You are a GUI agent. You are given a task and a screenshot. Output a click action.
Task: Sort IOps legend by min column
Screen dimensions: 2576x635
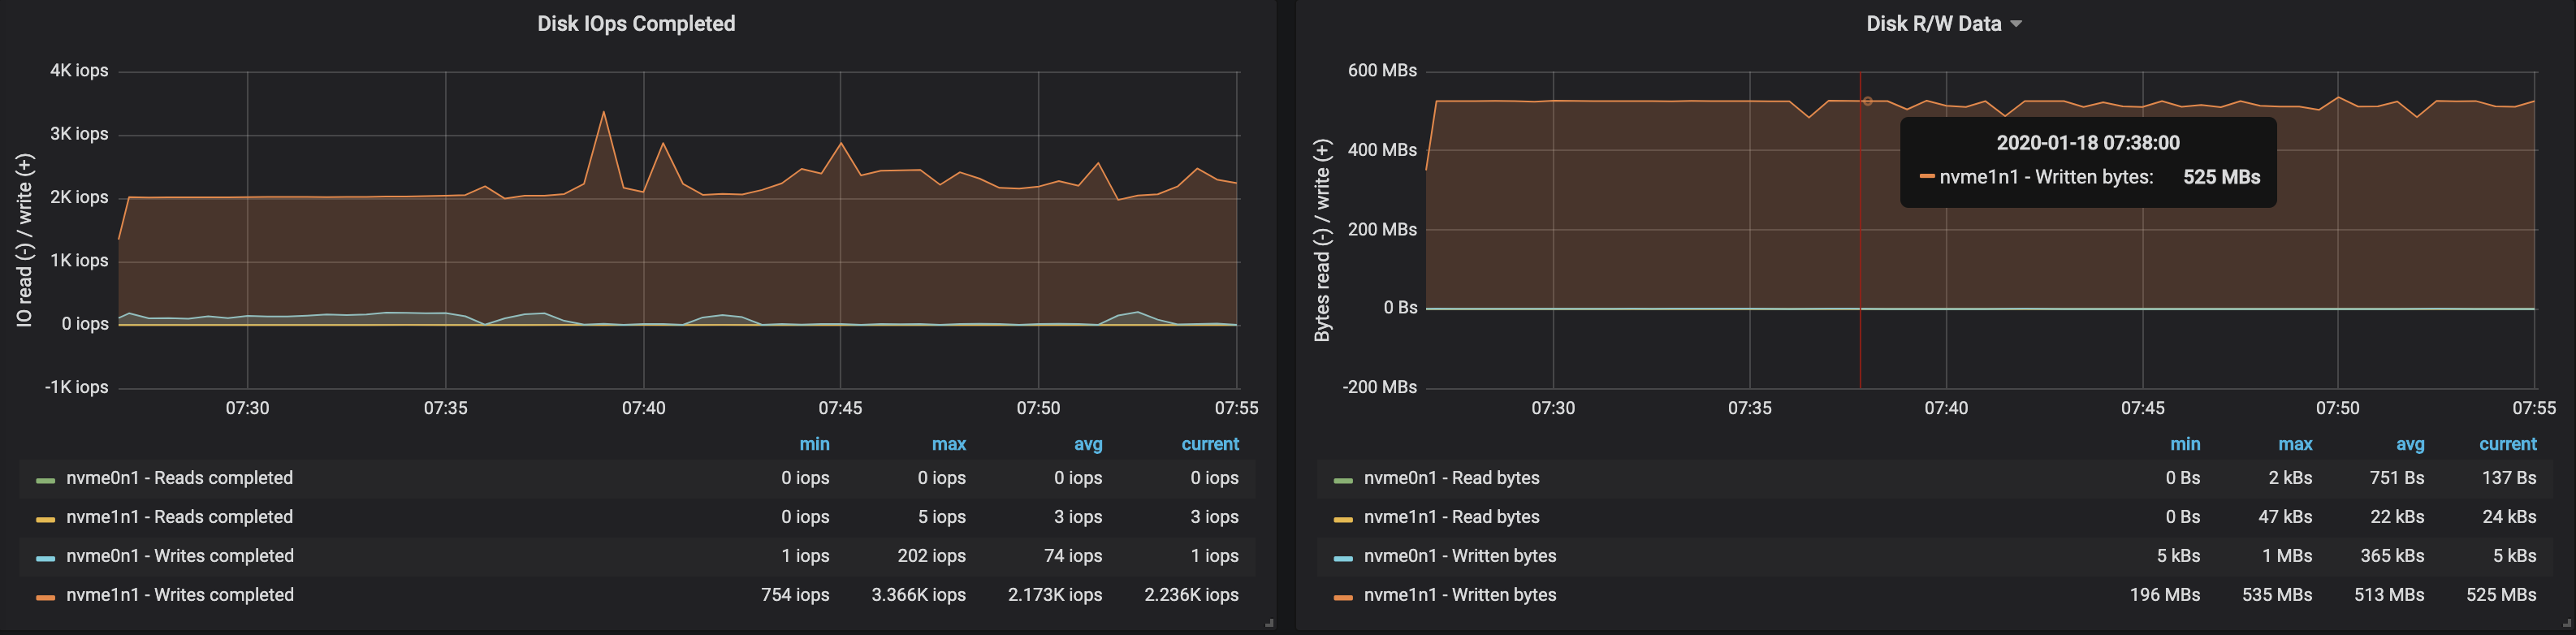(x=815, y=444)
